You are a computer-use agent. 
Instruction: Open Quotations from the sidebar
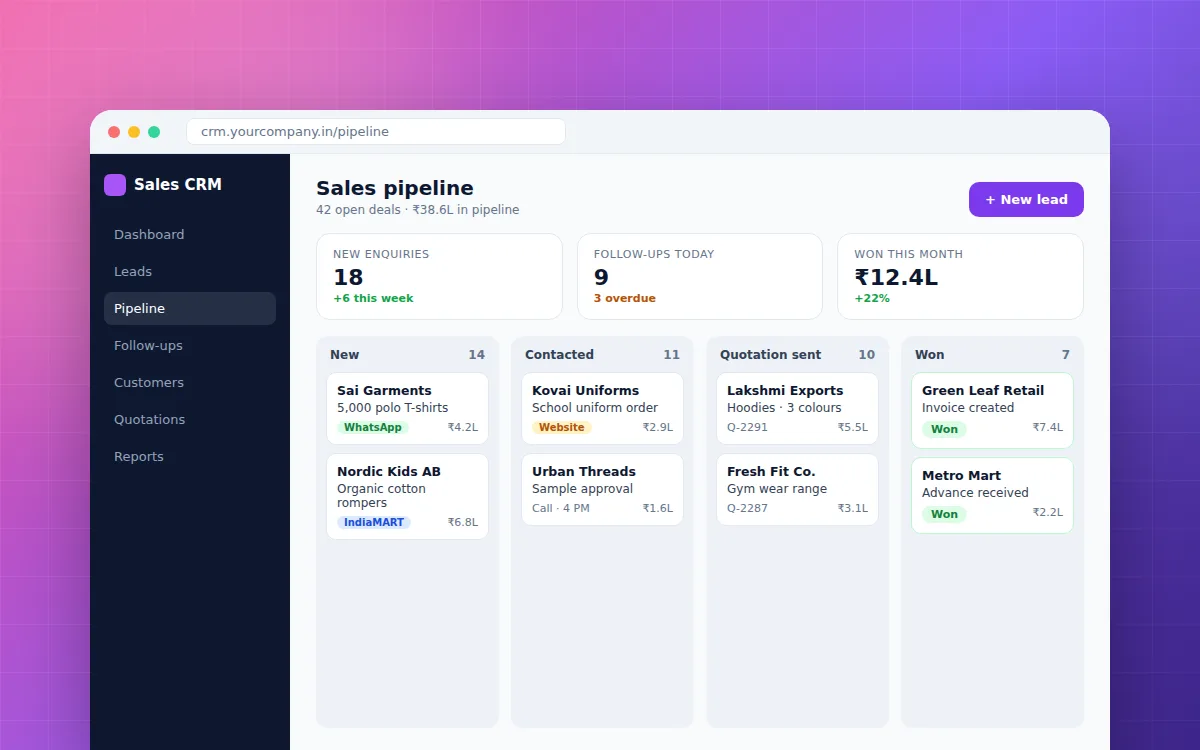[190, 419]
